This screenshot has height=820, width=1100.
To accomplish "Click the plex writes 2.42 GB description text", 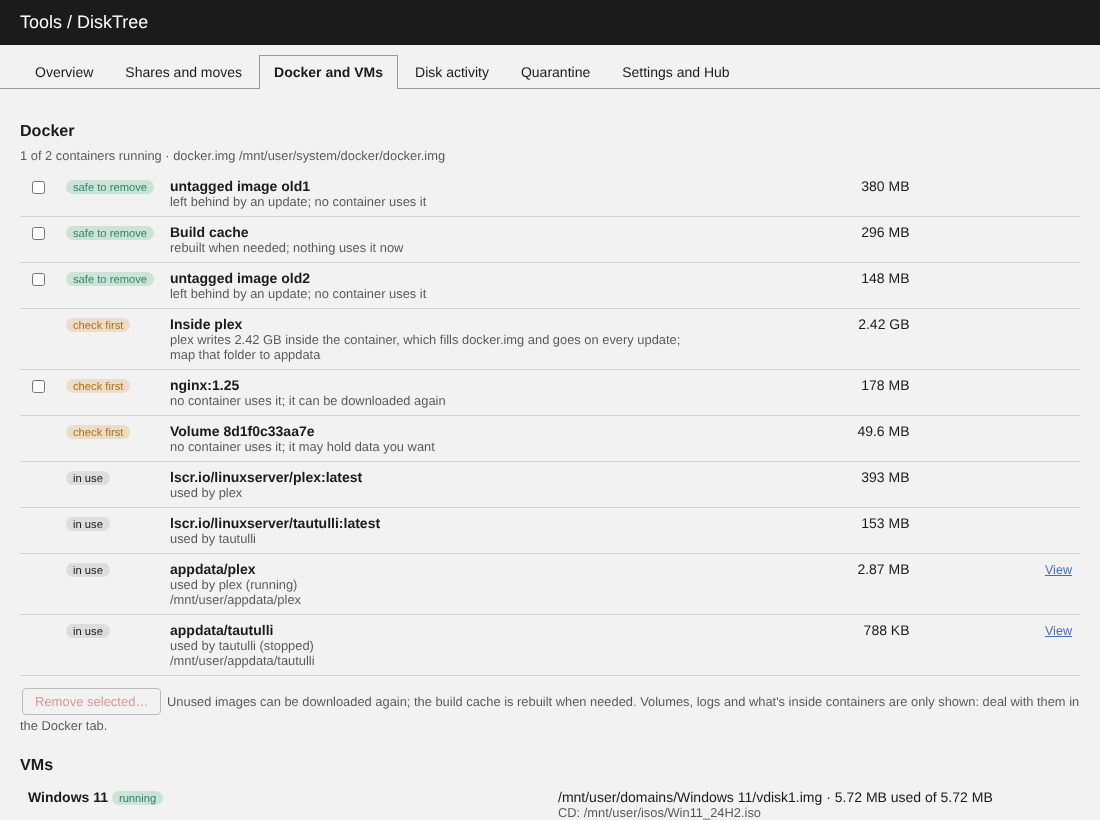I will (424, 347).
